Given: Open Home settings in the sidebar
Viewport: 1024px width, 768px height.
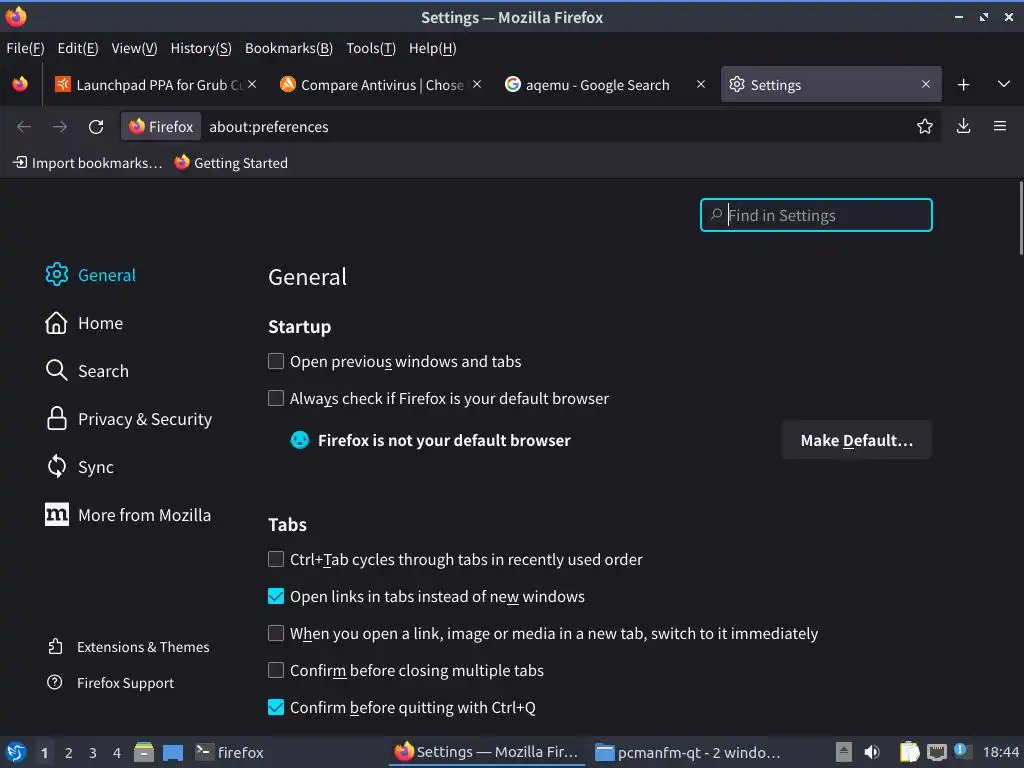Looking at the screenshot, I should (84, 323).
